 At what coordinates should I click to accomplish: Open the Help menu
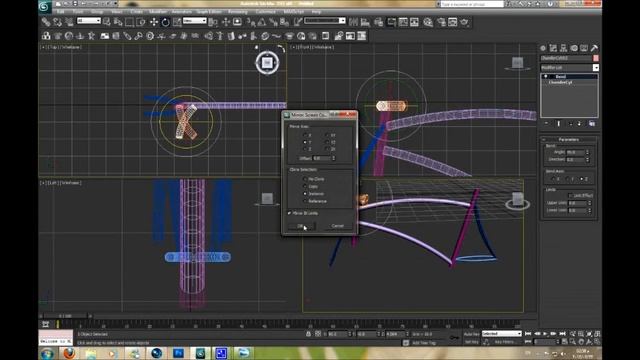(x=316, y=12)
